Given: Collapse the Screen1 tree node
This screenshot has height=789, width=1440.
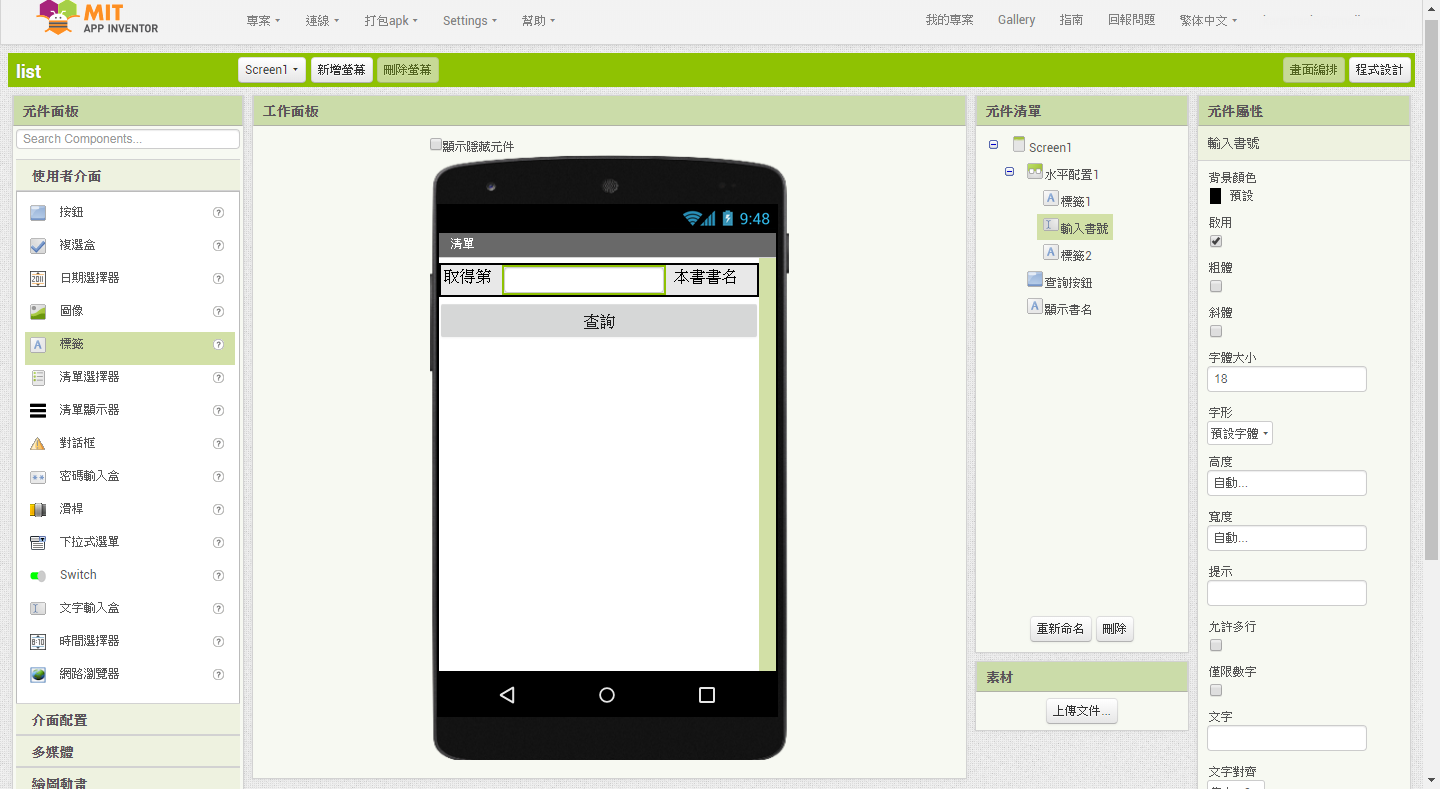Looking at the screenshot, I should click(x=993, y=145).
